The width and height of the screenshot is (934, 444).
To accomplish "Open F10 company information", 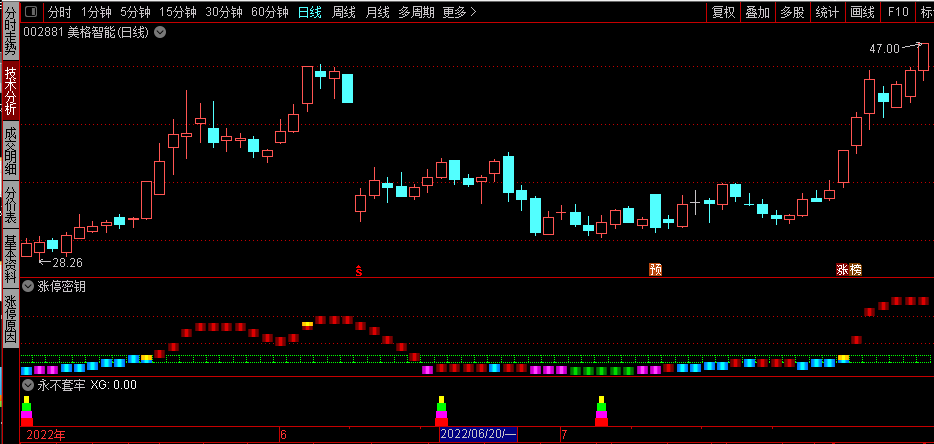I will click(898, 12).
